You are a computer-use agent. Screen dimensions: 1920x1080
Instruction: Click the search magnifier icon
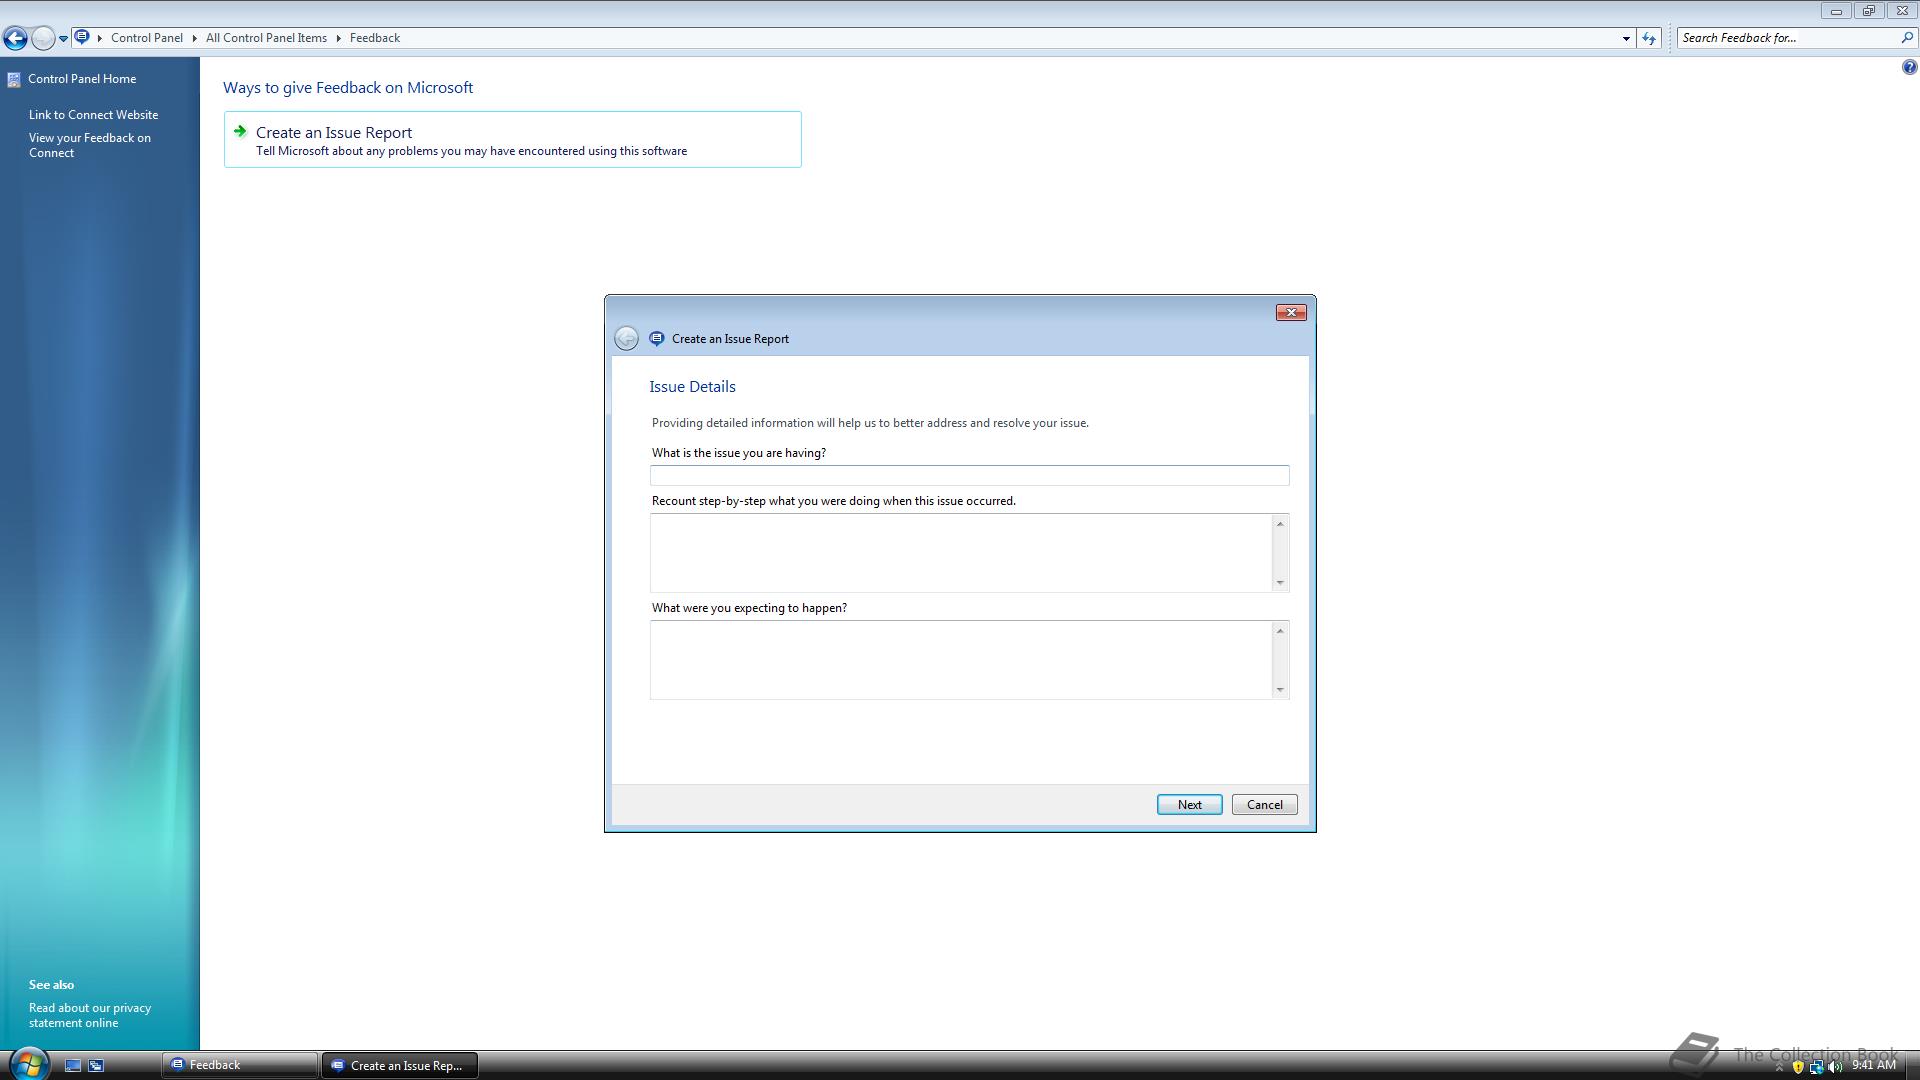1907,38
